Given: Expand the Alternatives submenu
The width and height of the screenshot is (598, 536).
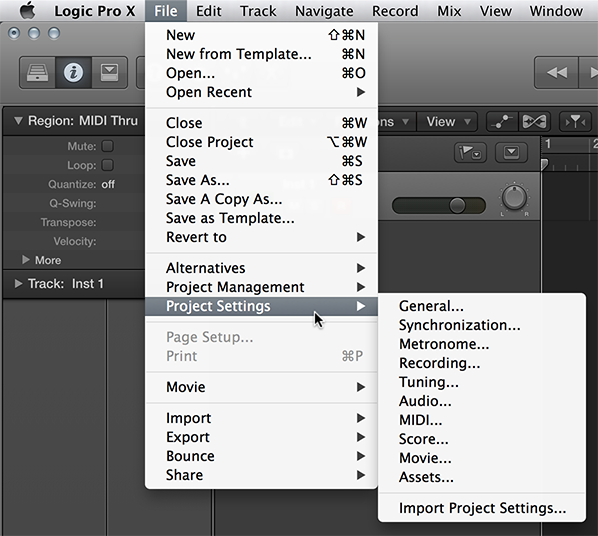Looking at the screenshot, I should [262, 268].
